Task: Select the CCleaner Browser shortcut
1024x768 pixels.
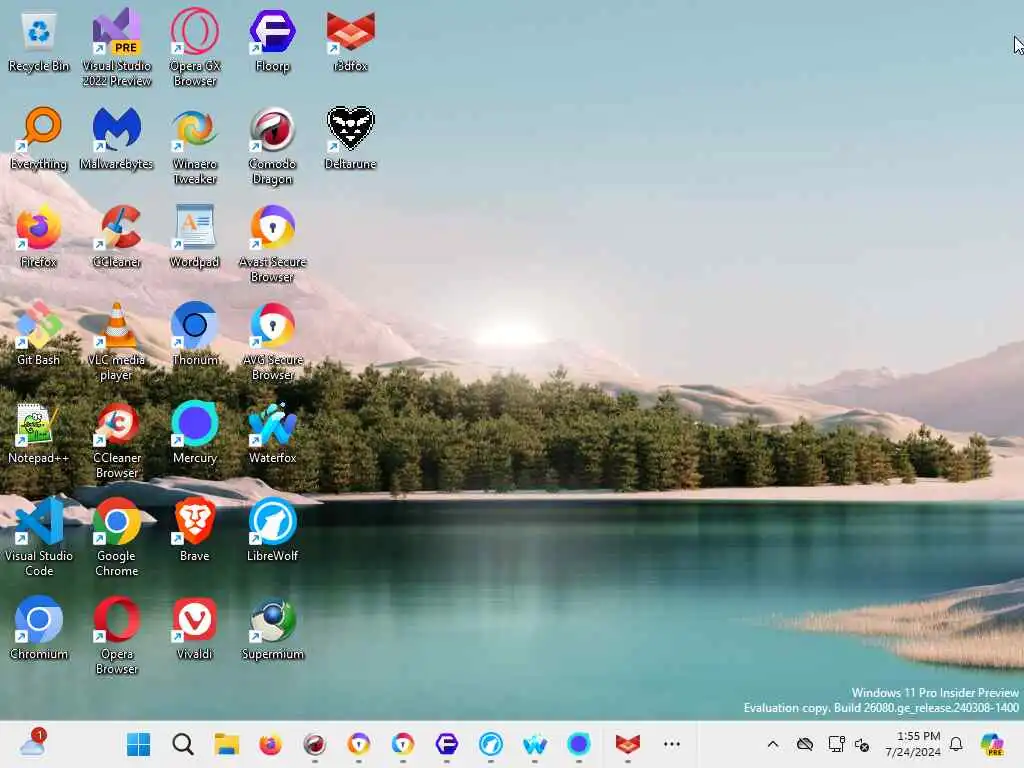Action: pyautogui.click(x=116, y=441)
